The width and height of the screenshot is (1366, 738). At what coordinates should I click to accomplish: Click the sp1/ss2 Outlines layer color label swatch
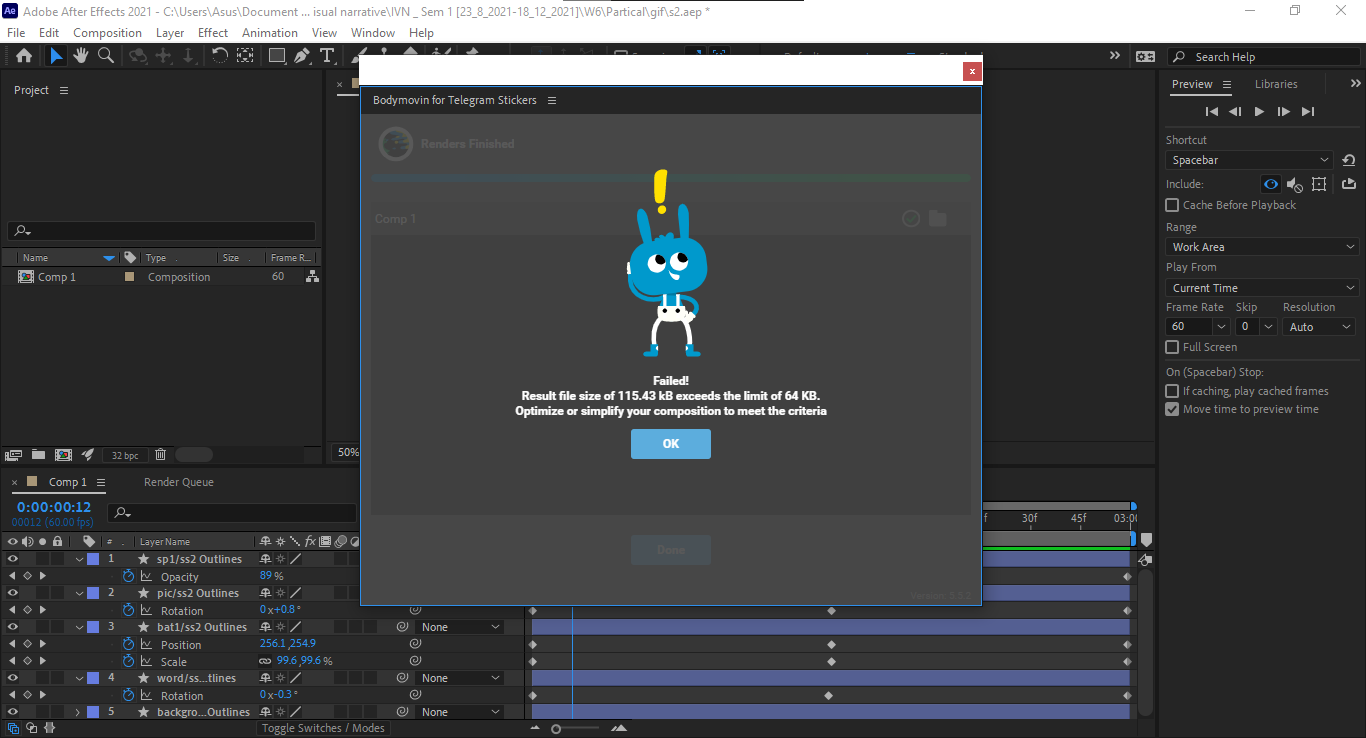pyautogui.click(x=93, y=559)
